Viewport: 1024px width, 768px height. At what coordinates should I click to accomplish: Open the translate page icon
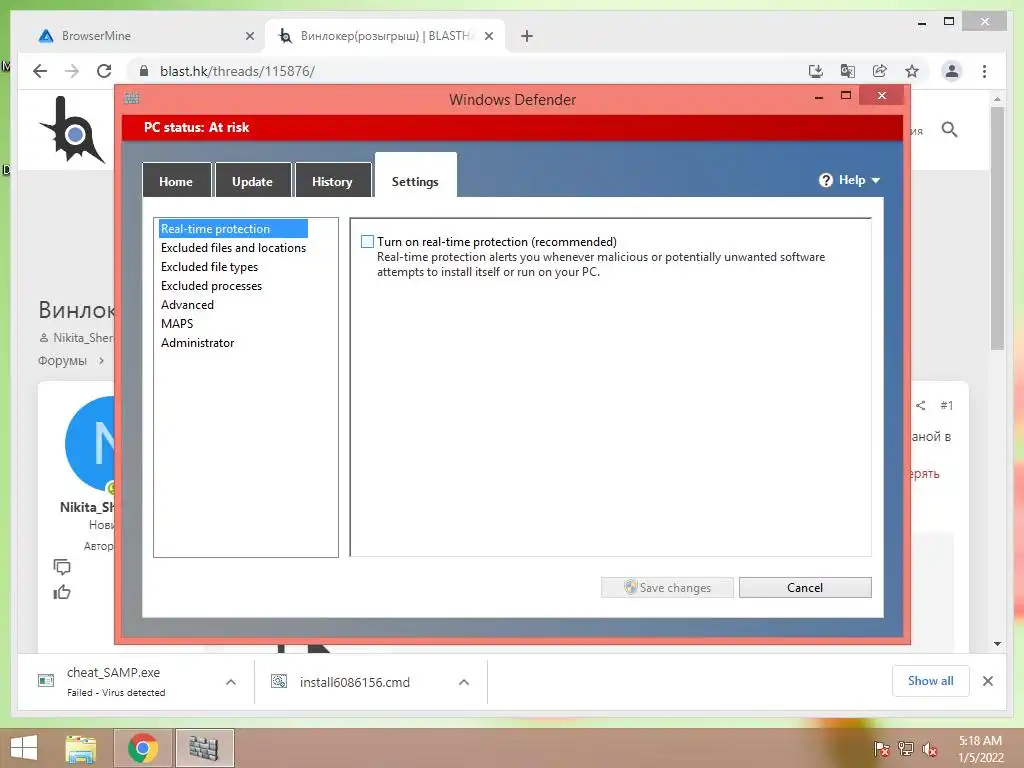[x=848, y=71]
